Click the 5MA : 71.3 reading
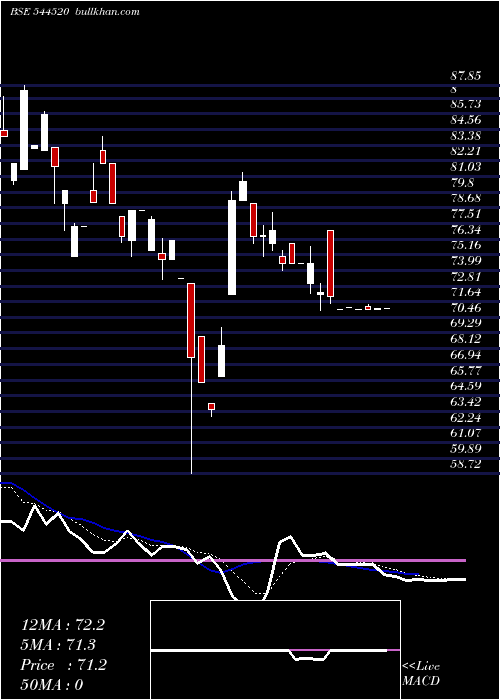The height and width of the screenshot is (700, 500). pos(58,645)
